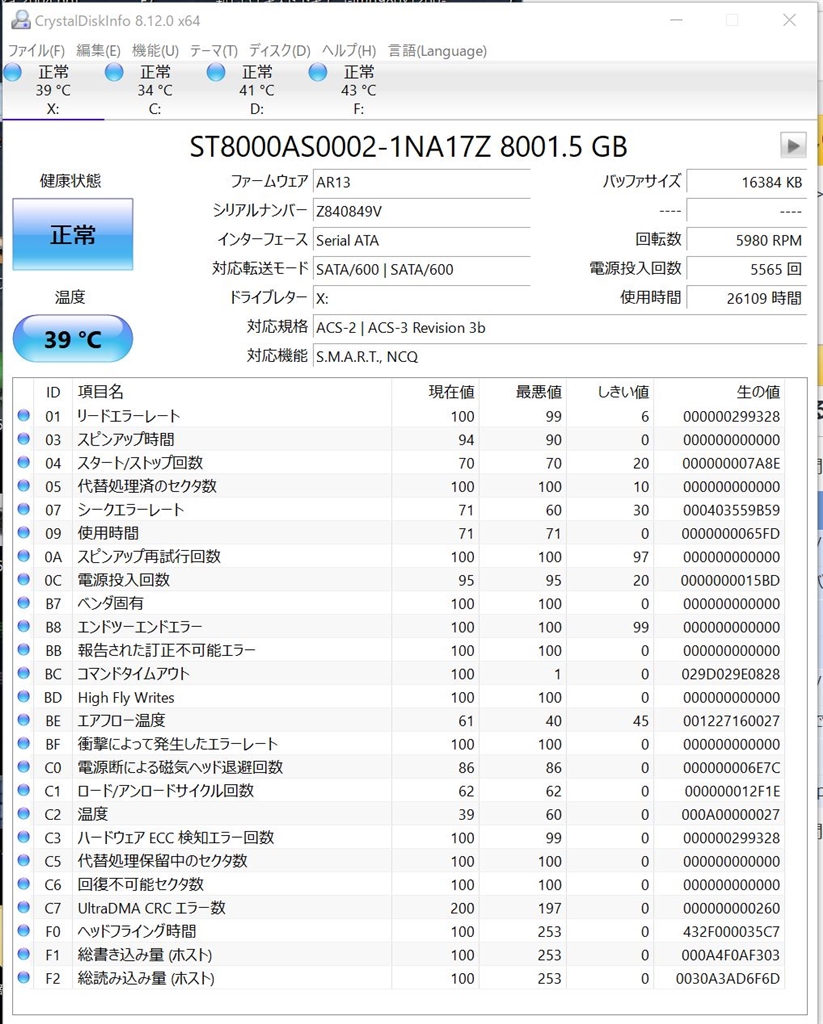
Task: Click the next disk arrow button
Action: (793, 145)
